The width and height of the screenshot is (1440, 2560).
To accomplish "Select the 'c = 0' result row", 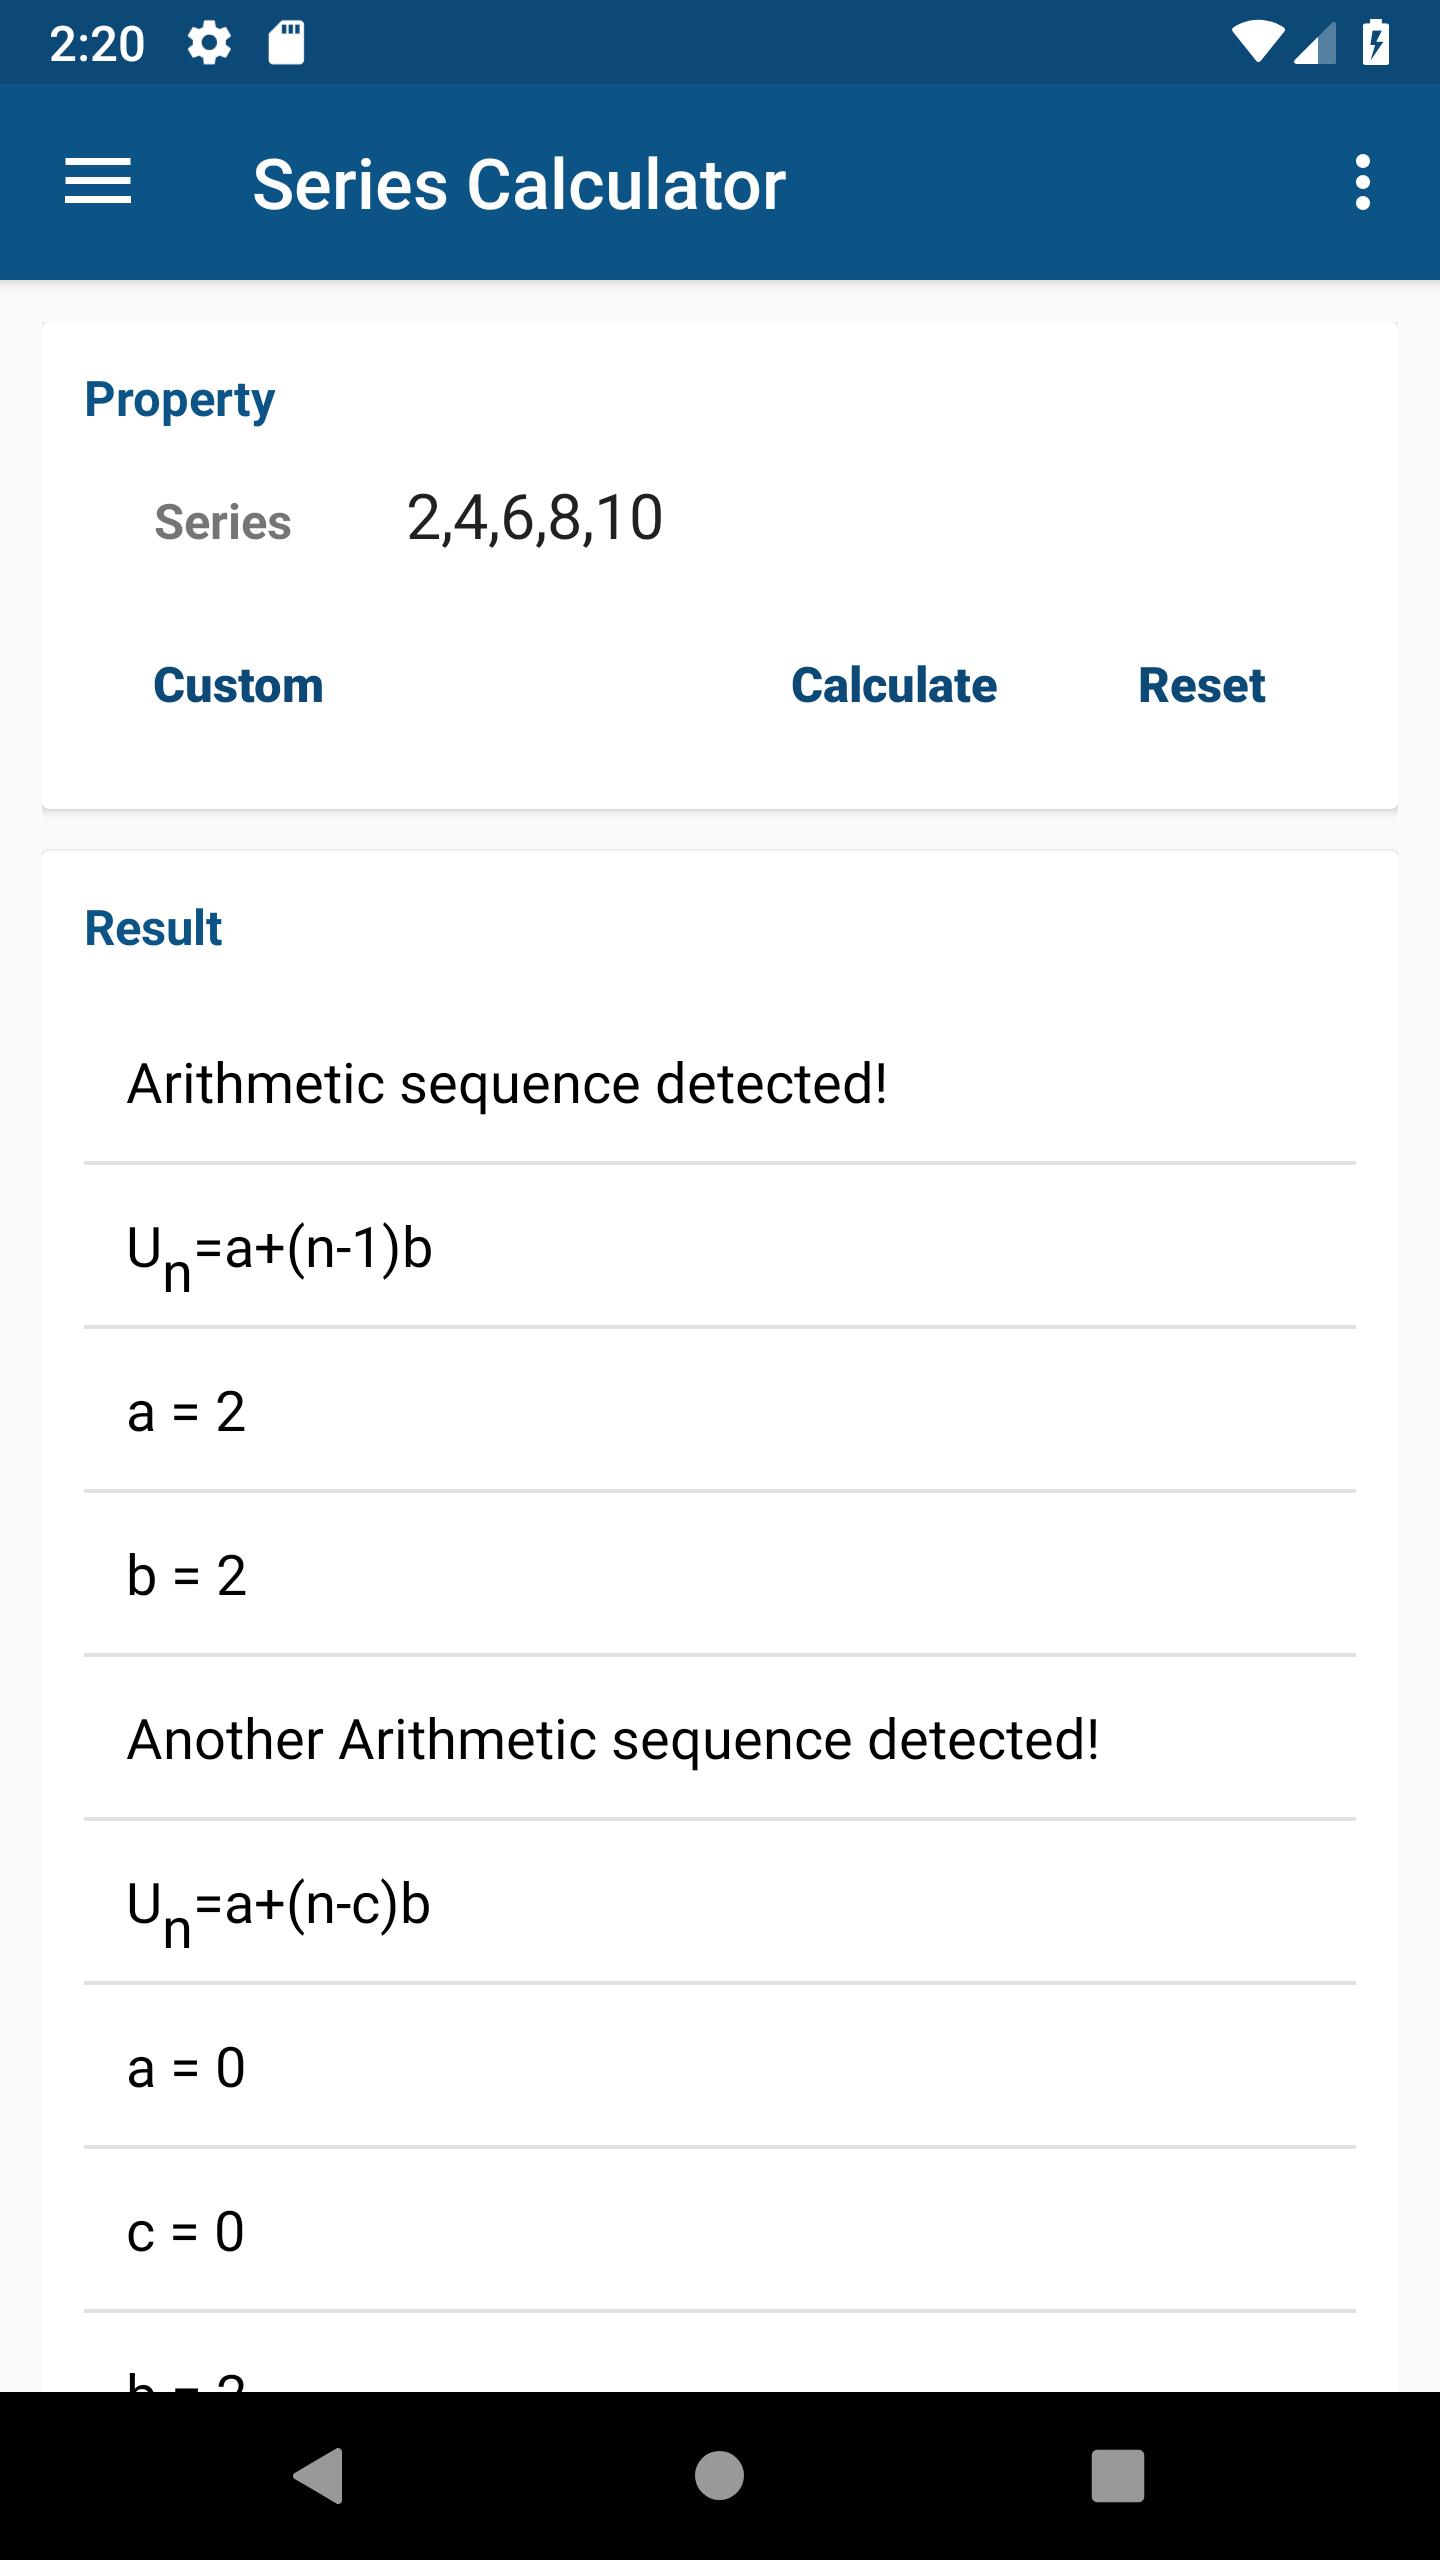I will tap(720, 2231).
